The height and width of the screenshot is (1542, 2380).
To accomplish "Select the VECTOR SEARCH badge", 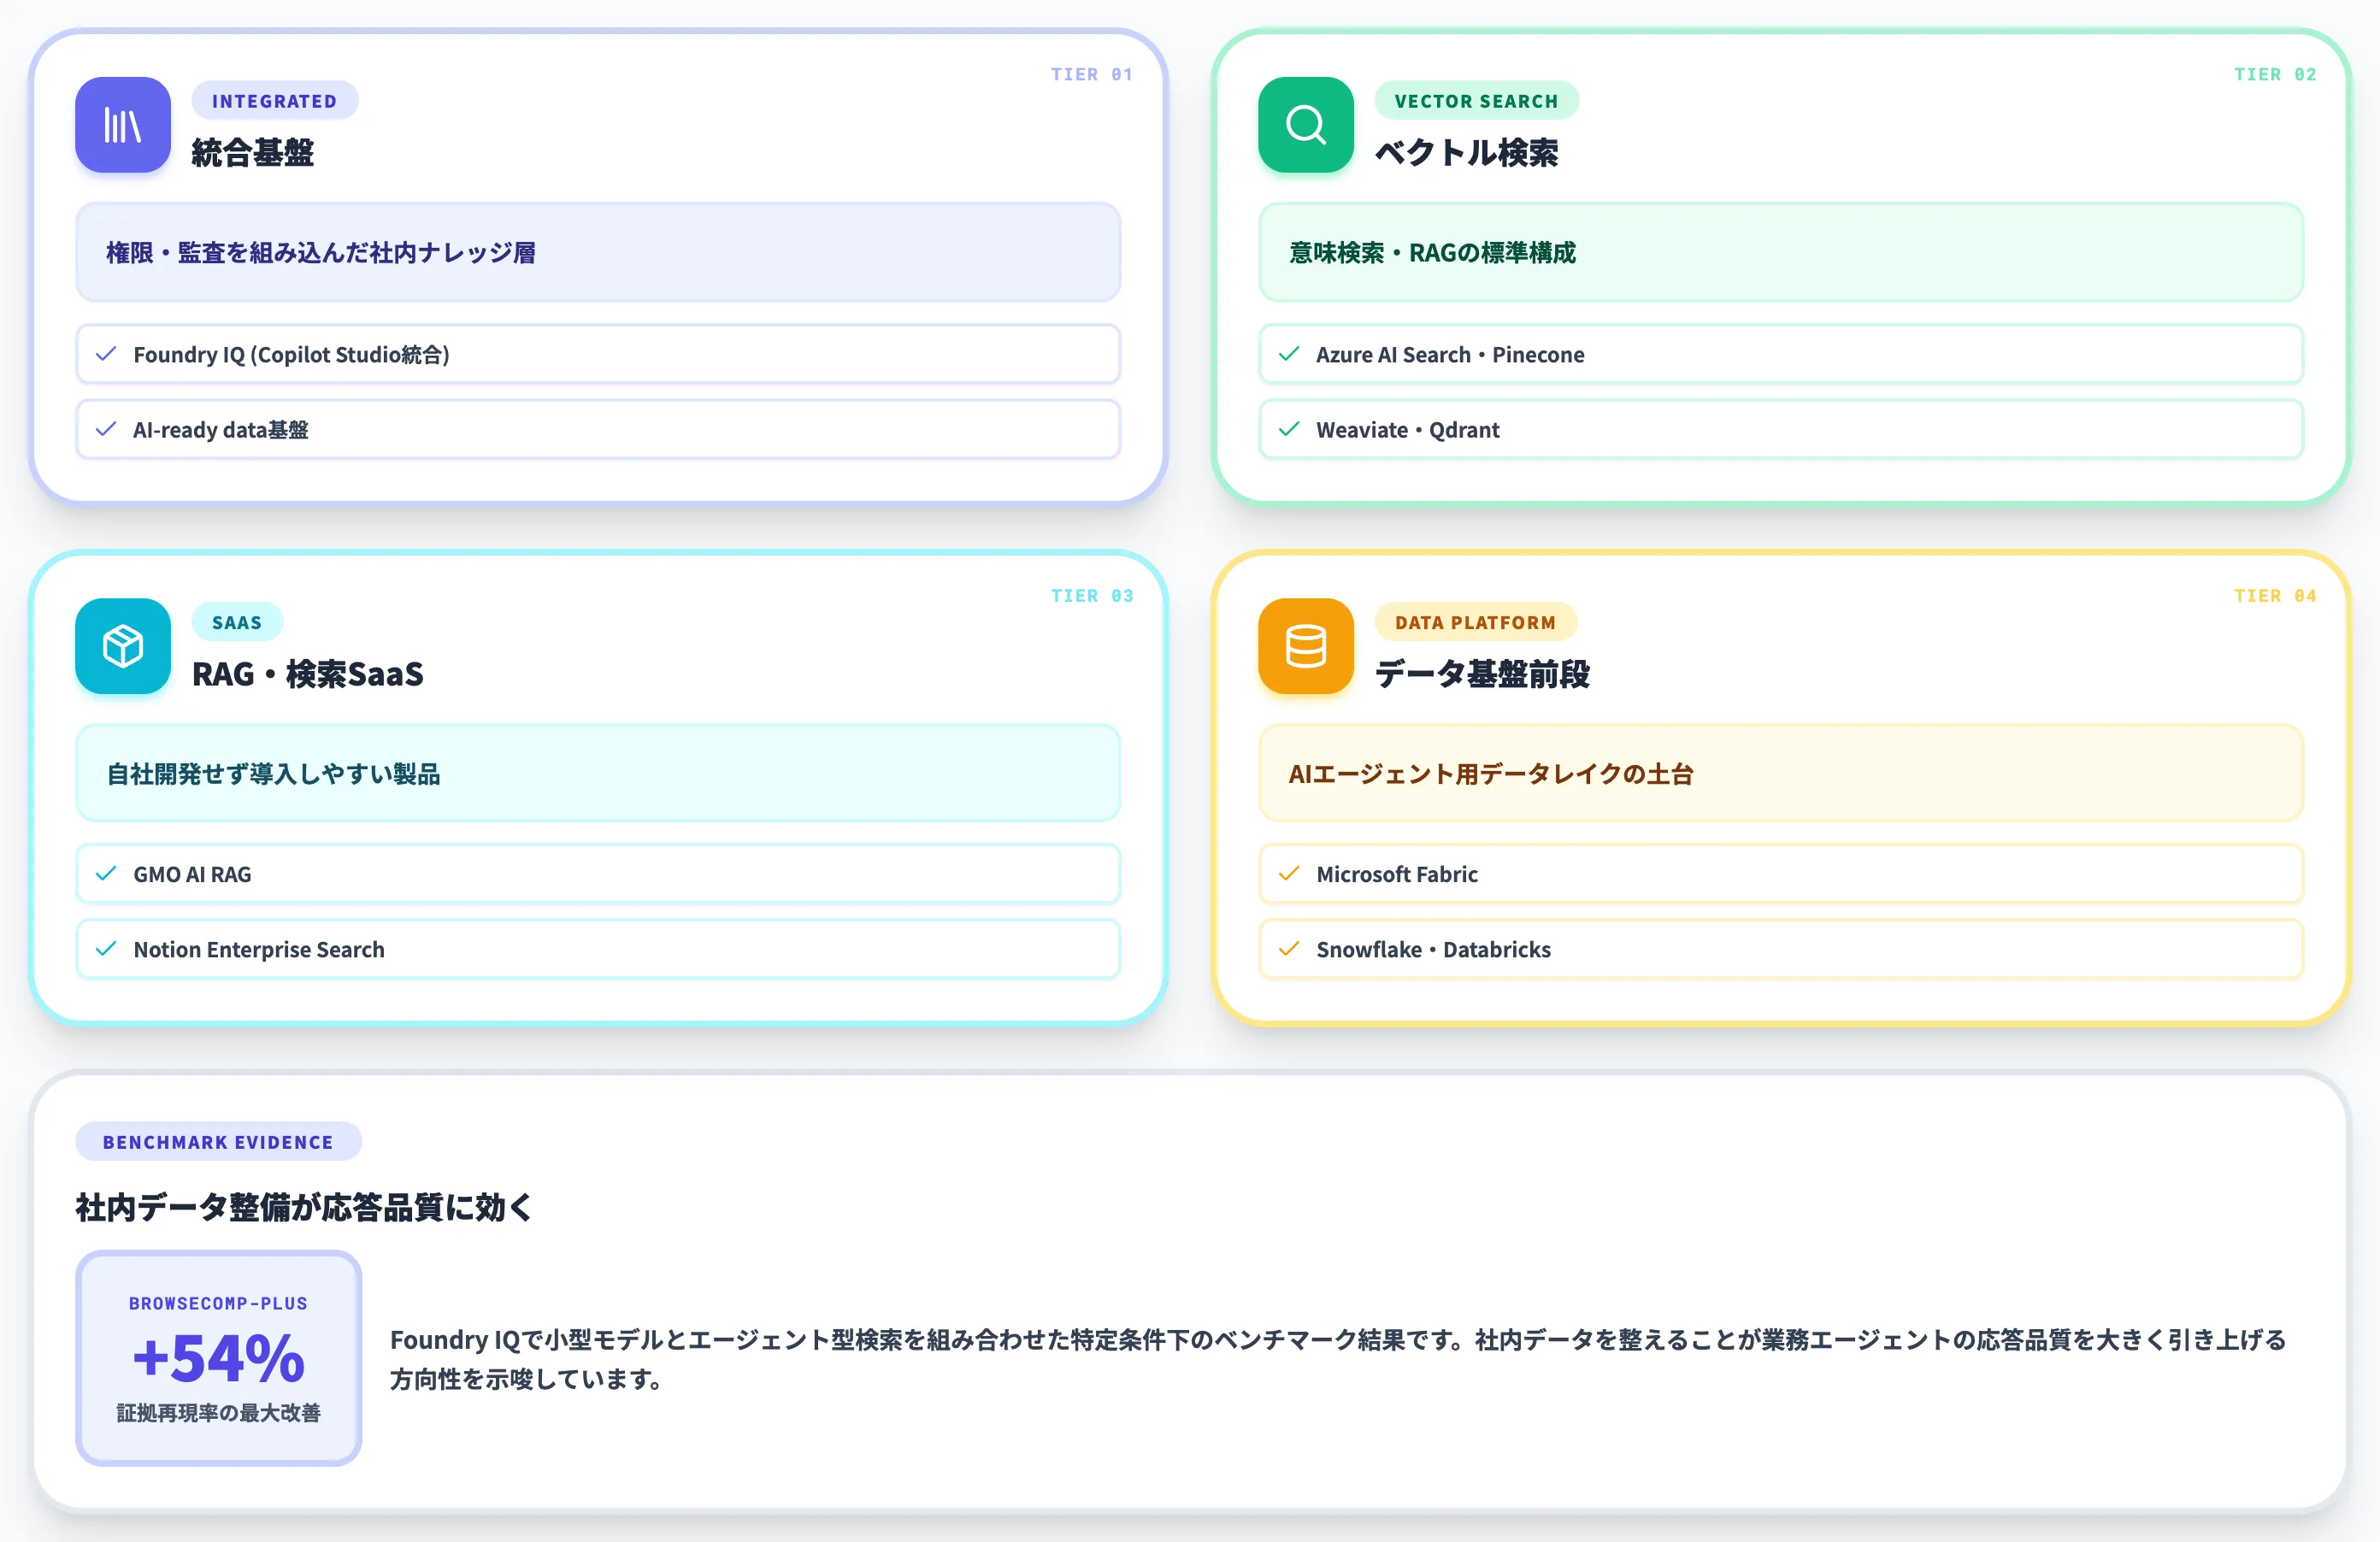I will pos(1476,101).
